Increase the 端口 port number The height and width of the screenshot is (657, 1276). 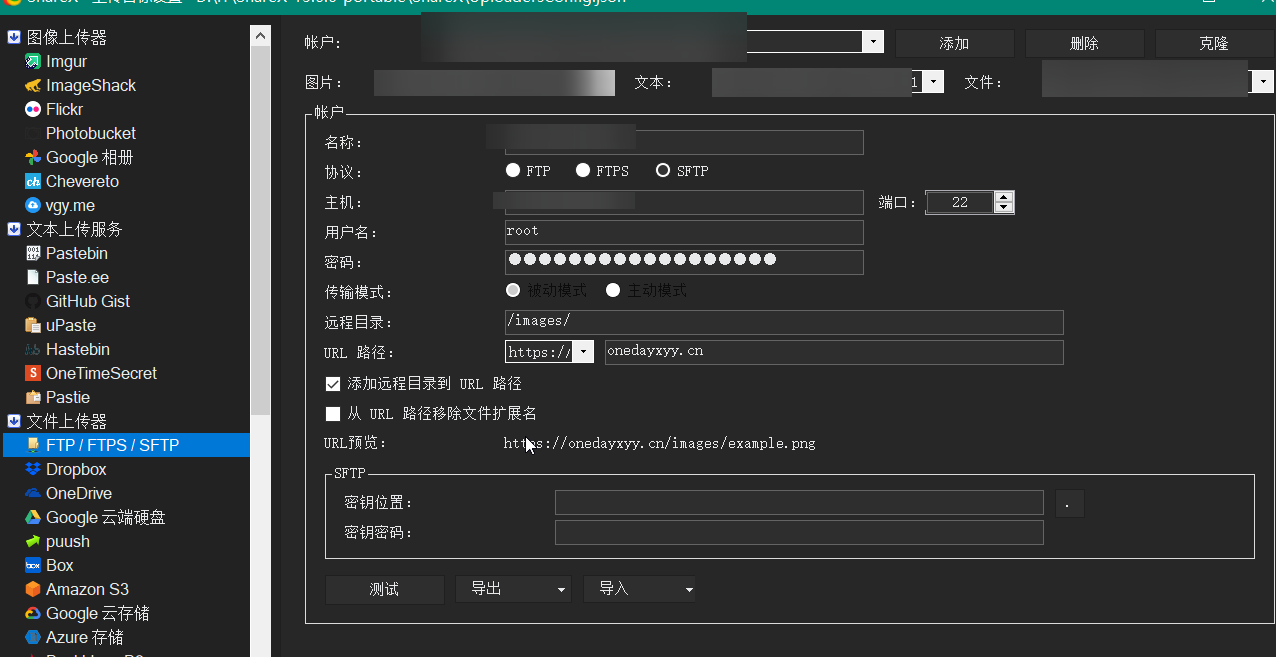(x=1004, y=197)
